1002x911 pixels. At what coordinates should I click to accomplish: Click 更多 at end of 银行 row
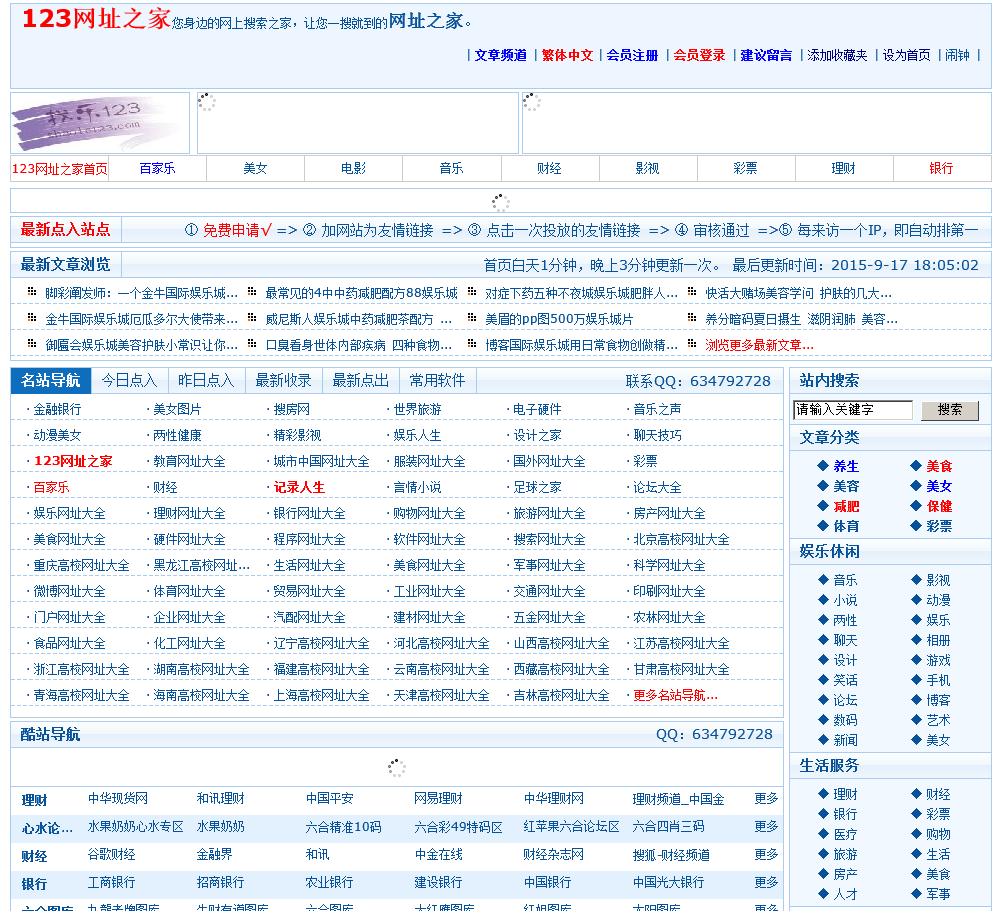tap(766, 883)
